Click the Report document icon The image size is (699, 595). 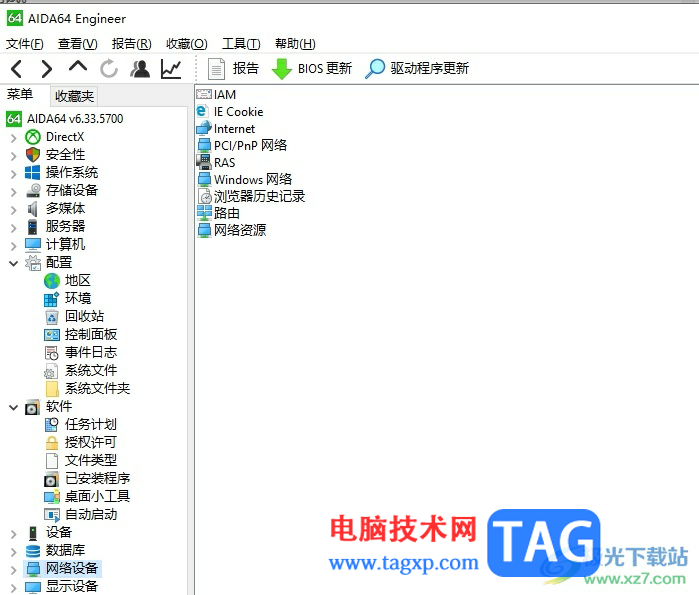pyautogui.click(x=216, y=69)
